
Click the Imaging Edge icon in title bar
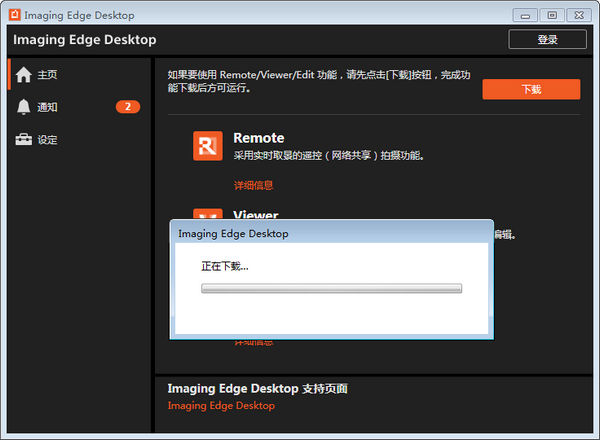[14, 15]
